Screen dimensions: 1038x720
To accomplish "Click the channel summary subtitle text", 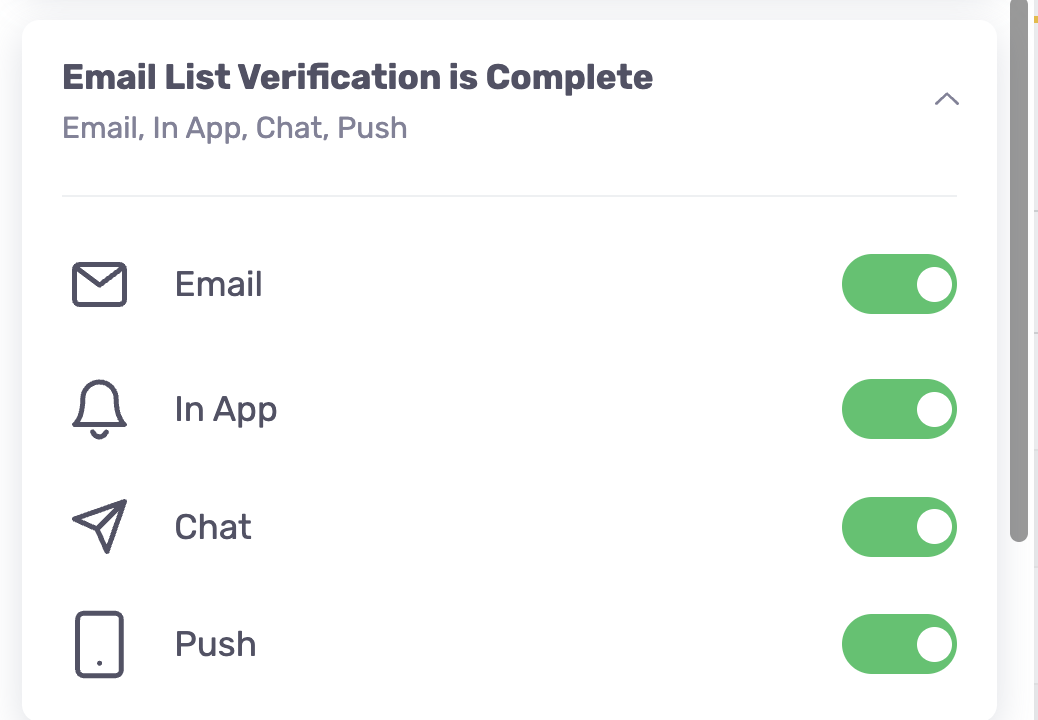I will click(x=234, y=128).
